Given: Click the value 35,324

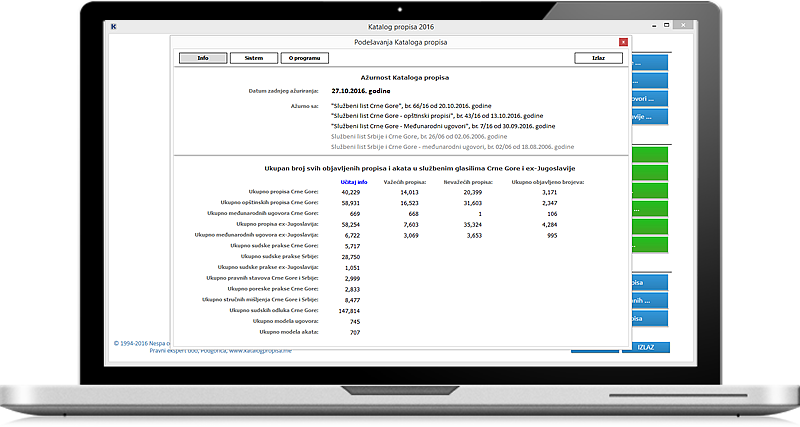Looking at the screenshot, I should [x=472, y=225].
